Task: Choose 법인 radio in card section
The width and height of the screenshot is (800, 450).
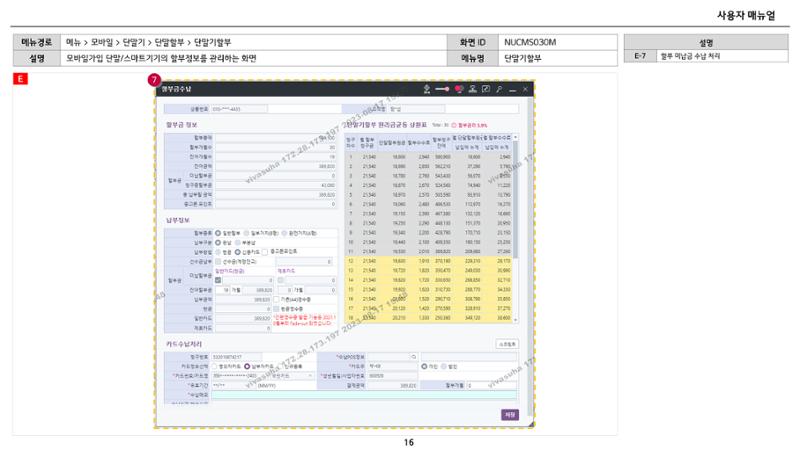Action: click(444, 366)
